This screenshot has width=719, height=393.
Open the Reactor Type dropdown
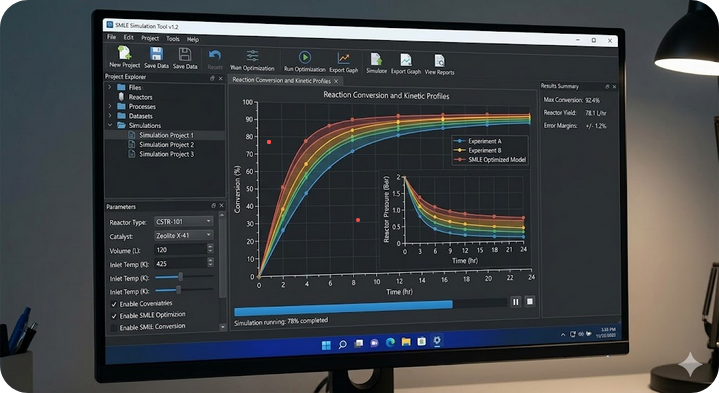[184, 221]
